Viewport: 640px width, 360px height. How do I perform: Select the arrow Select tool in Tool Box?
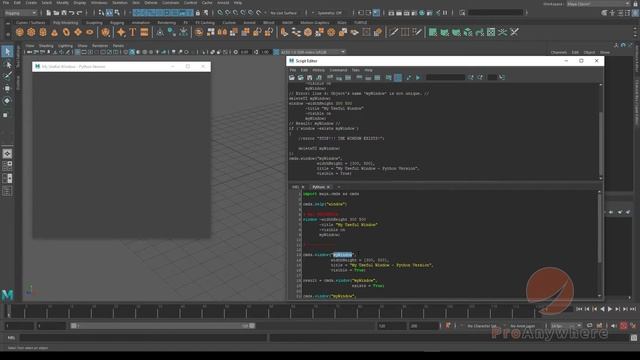[x=7, y=51]
